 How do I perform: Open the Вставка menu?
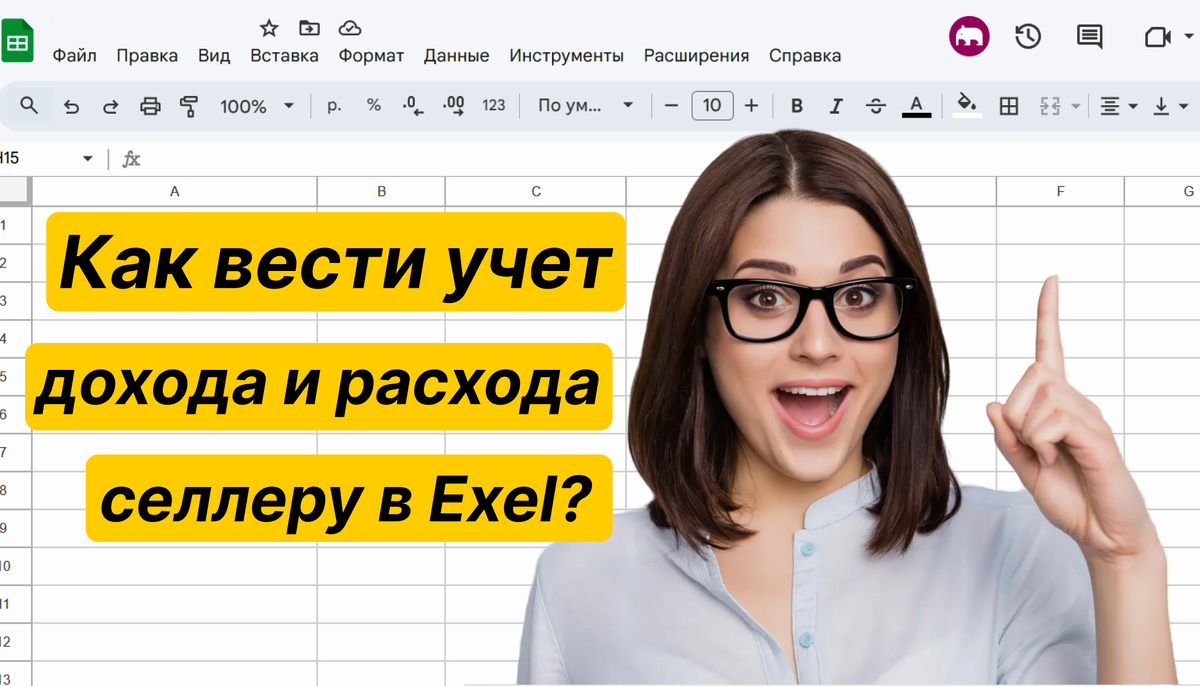(x=285, y=56)
